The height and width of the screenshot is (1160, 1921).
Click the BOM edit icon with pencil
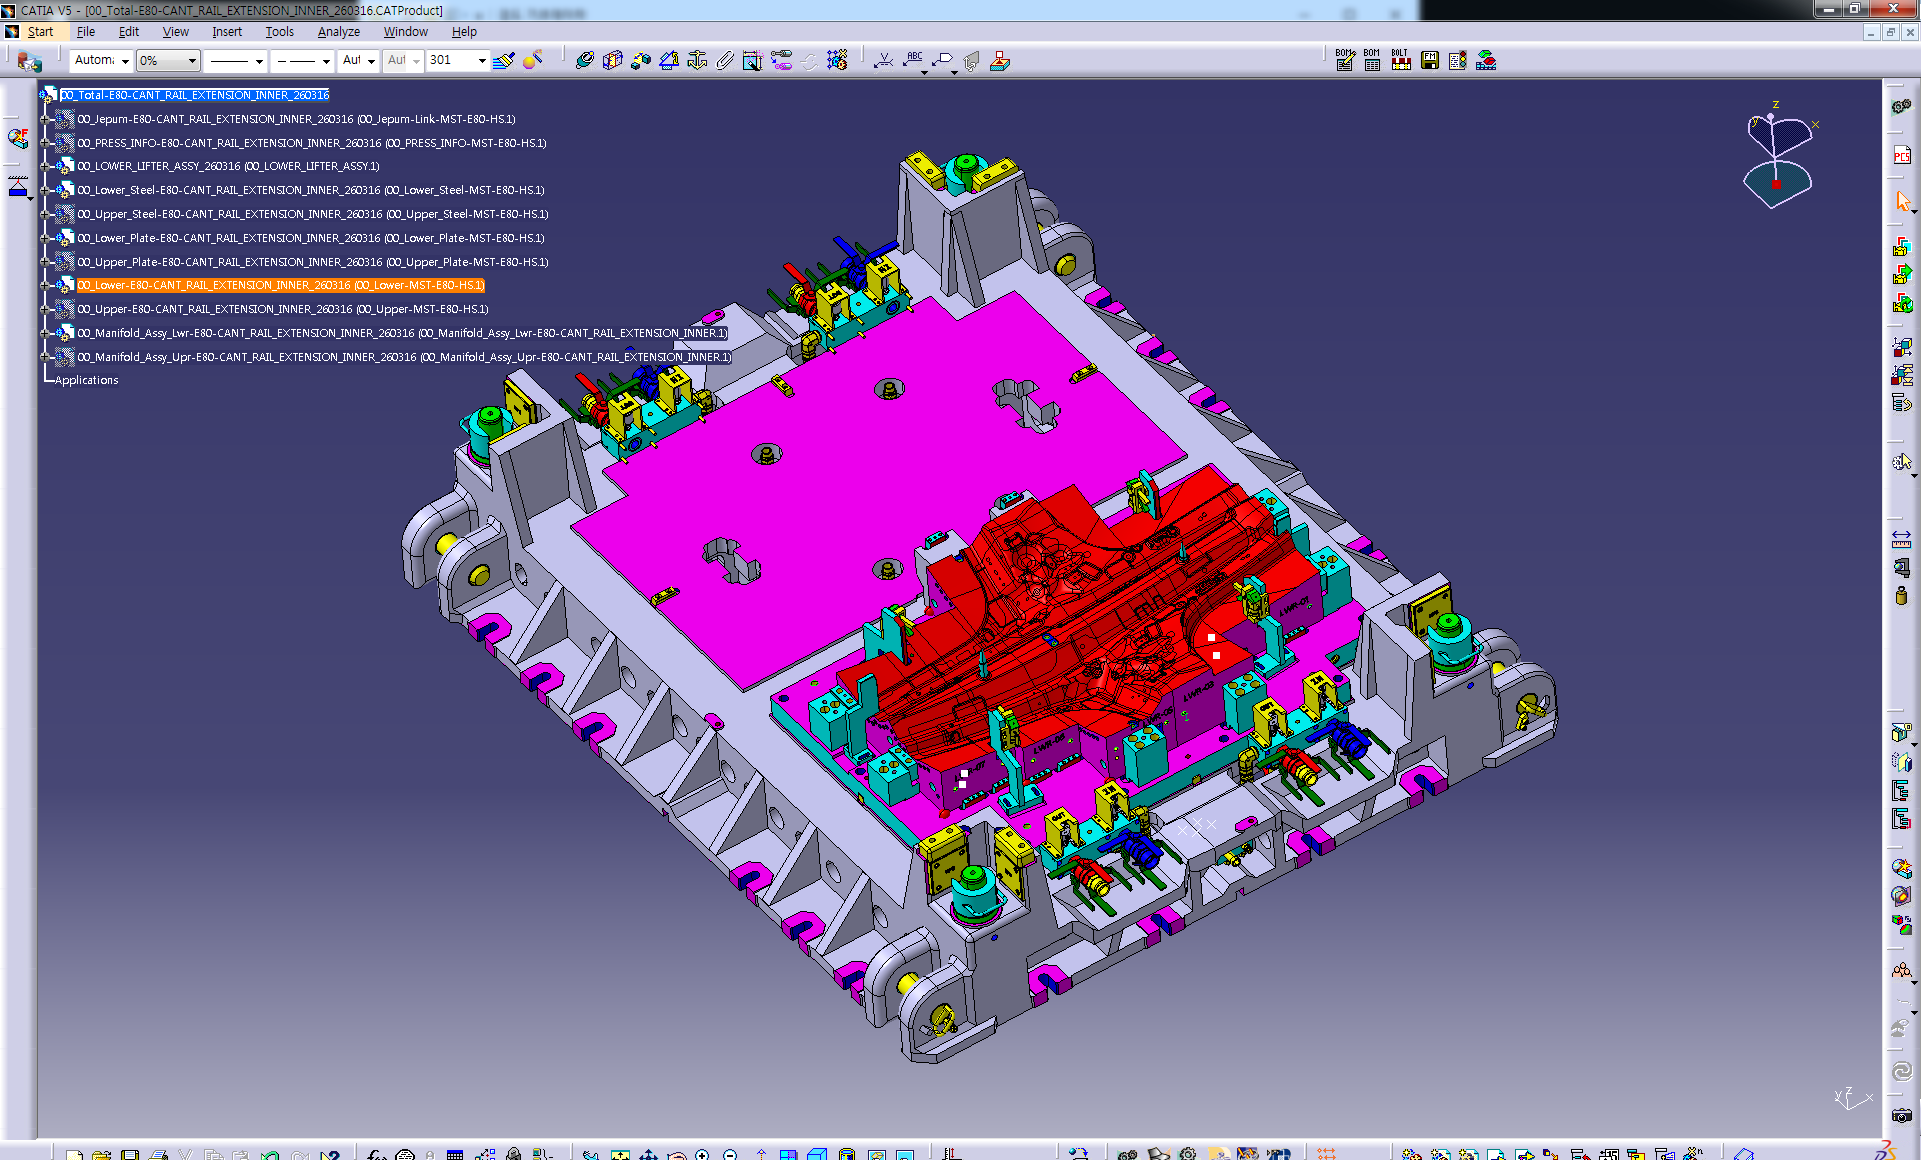point(1344,61)
